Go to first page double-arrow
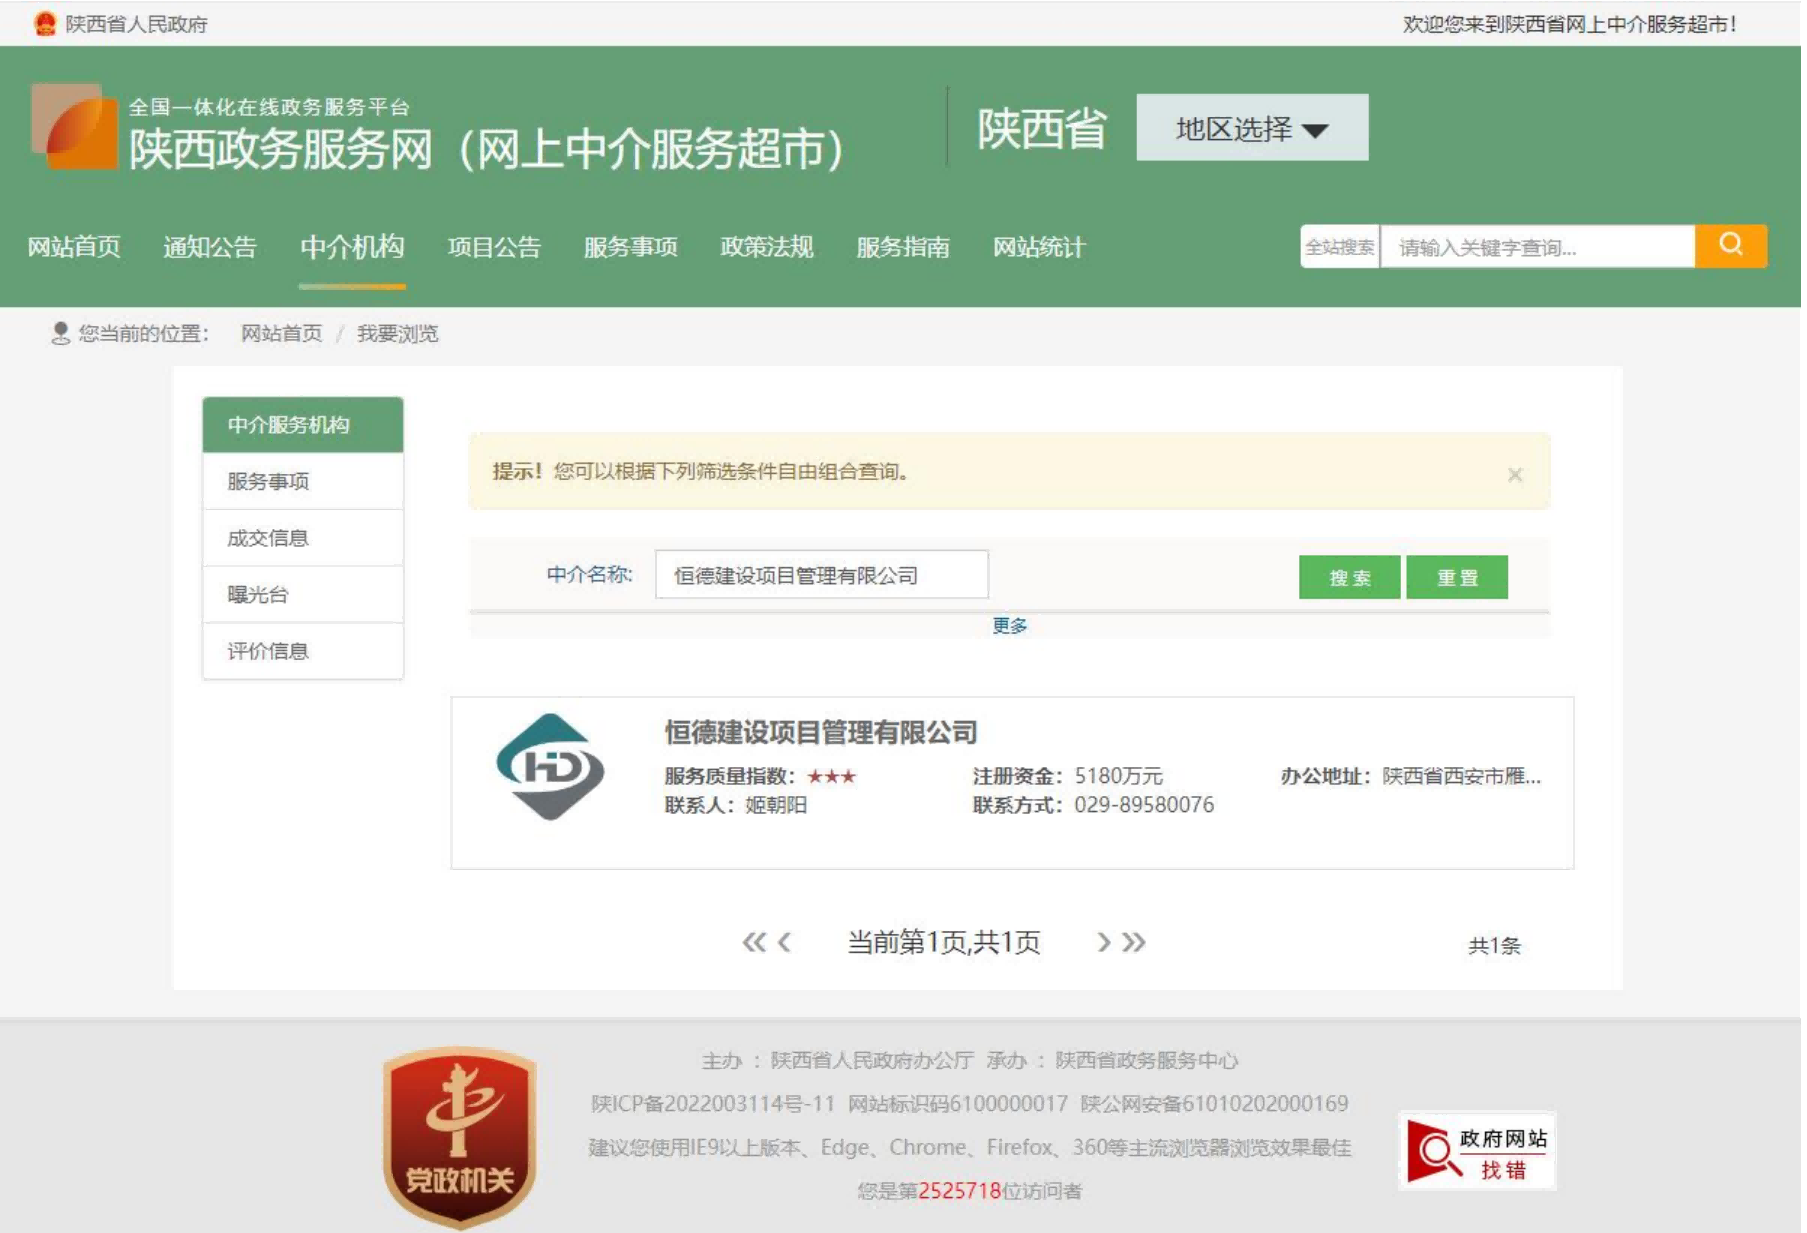This screenshot has height=1233, width=1807. (x=756, y=943)
